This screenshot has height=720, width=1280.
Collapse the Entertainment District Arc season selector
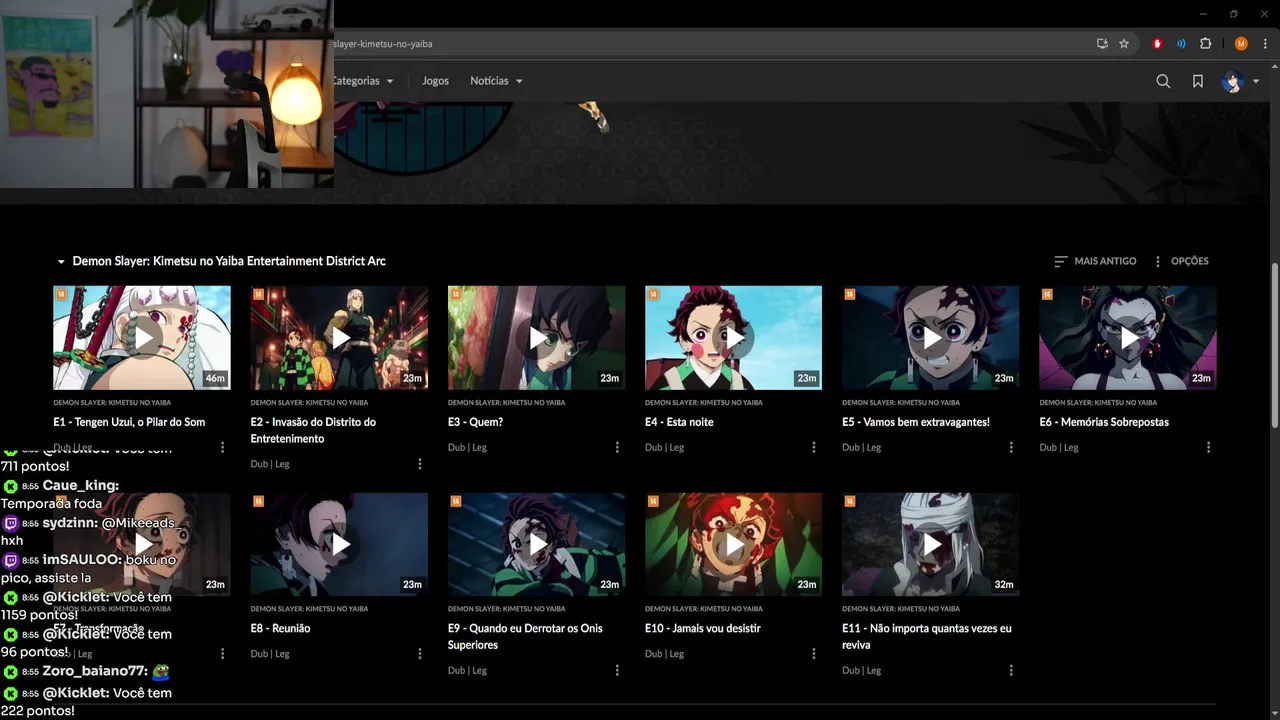(x=221, y=261)
